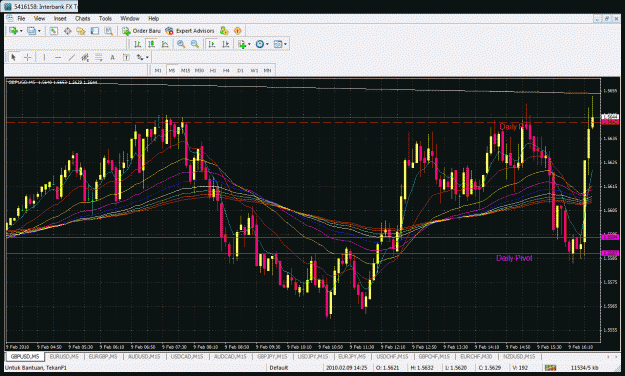Open the Help menu
625x376 pixels.
point(153,18)
